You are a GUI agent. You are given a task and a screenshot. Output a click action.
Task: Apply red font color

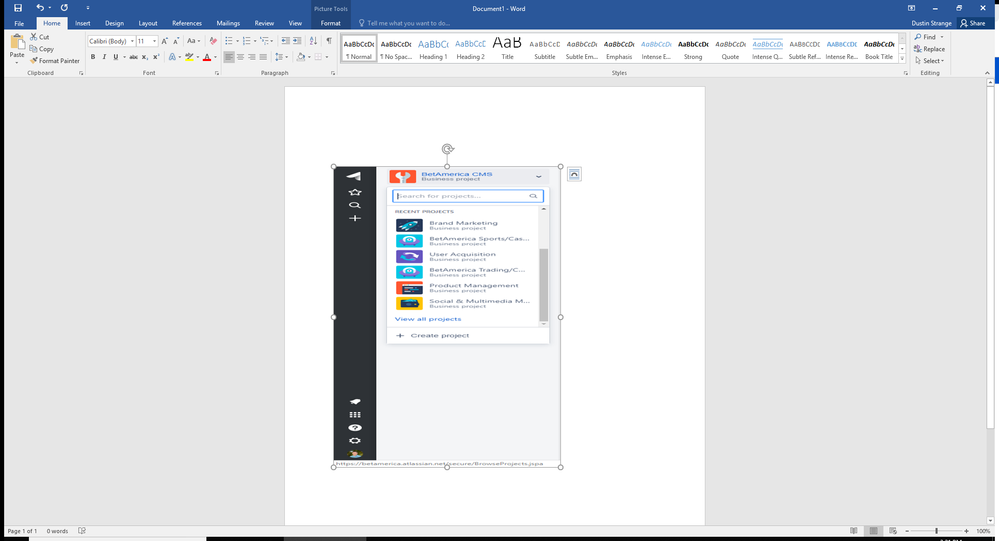point(206,57)
